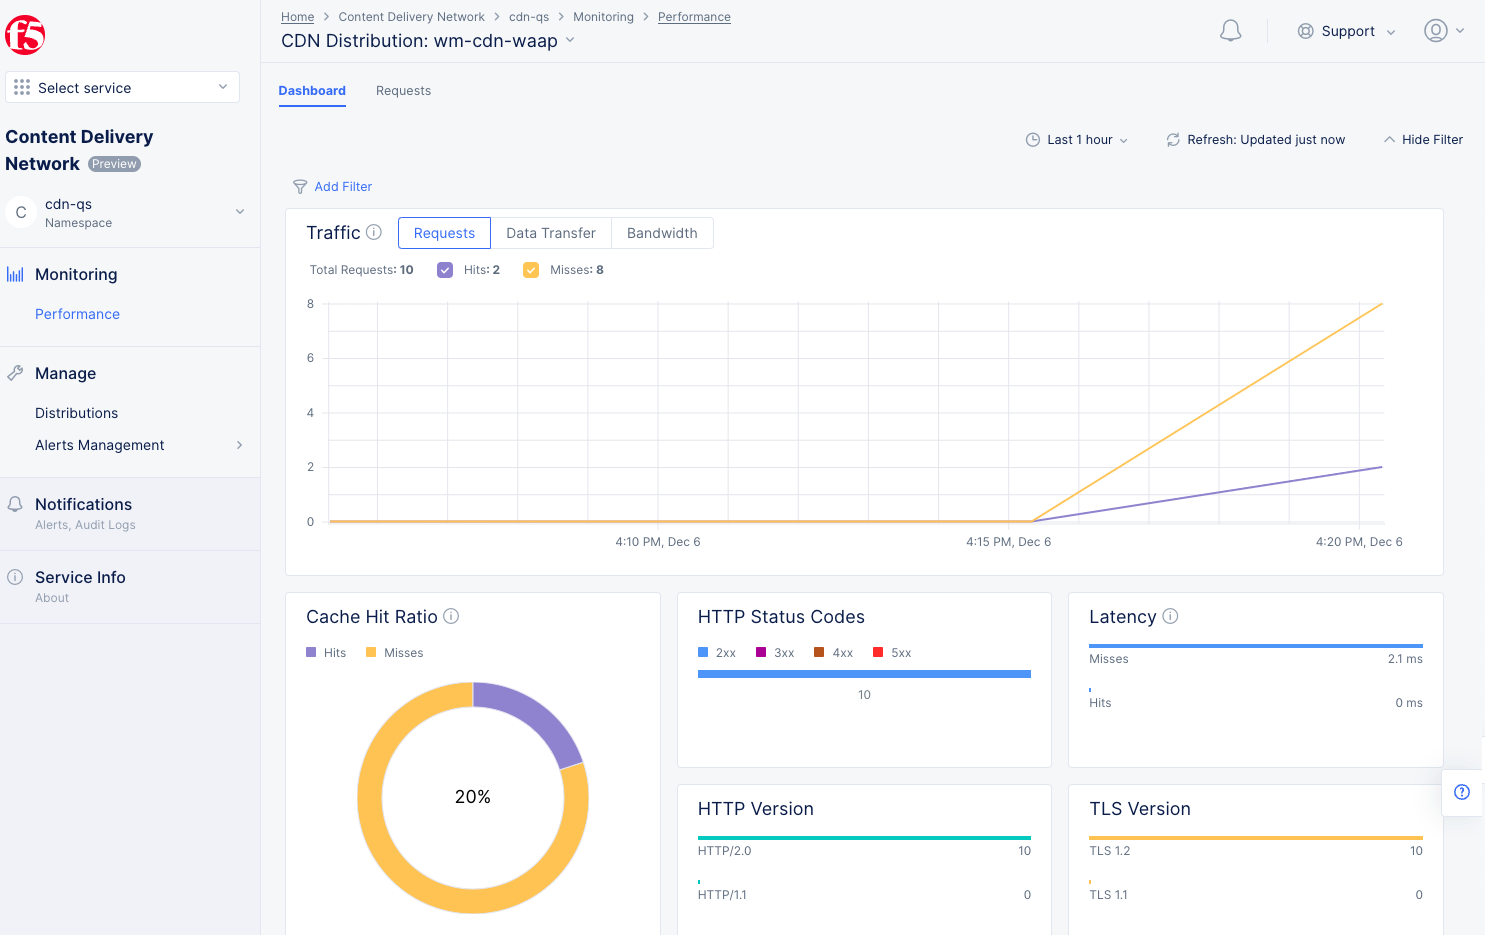
Task: Open Notifications via its bell icon in sidebar
Action: pos(14,503)
